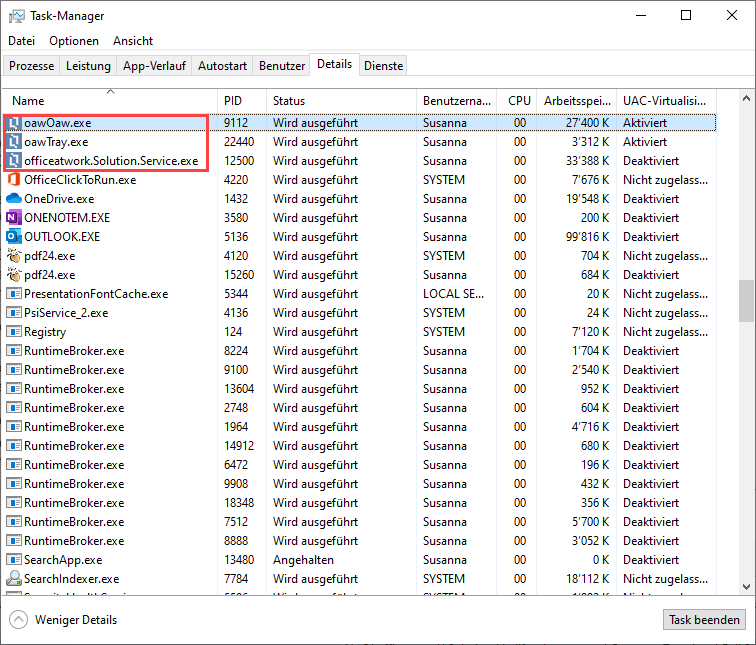This screenshot has width=756, height=645.
Task: Select the SearchApp.exe process name
Action: (x=63, y=560)
